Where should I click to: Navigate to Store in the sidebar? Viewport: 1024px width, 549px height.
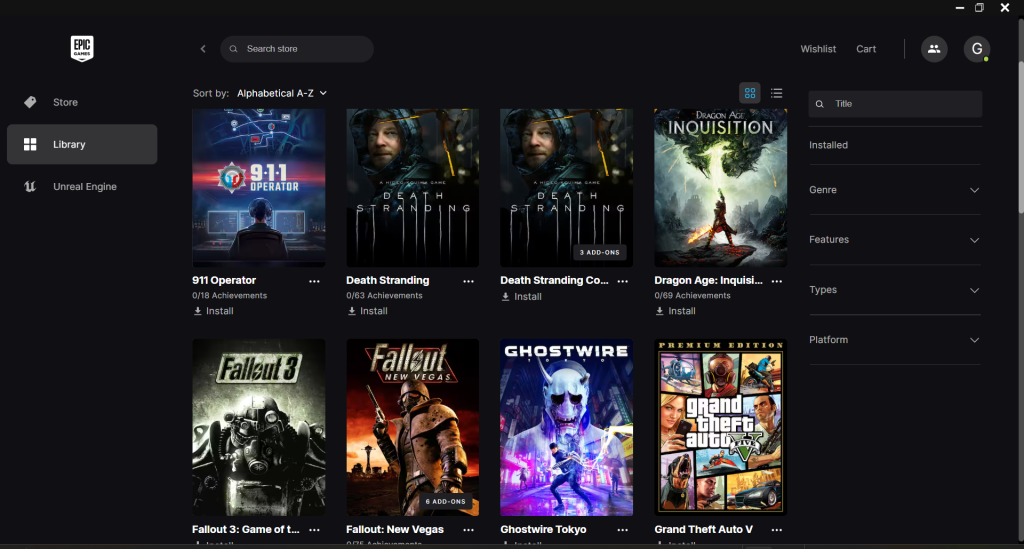pyautogui.click(x=65, y=102)
